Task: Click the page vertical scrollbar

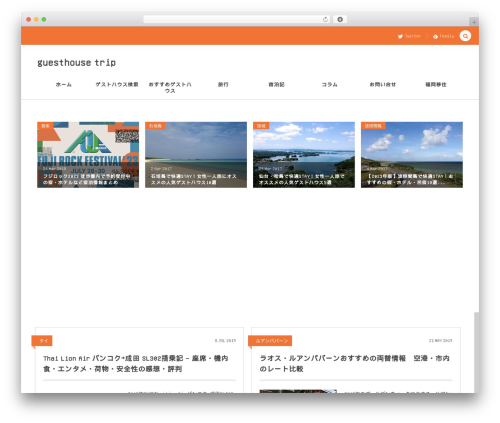Action: [x=476, y=352]
